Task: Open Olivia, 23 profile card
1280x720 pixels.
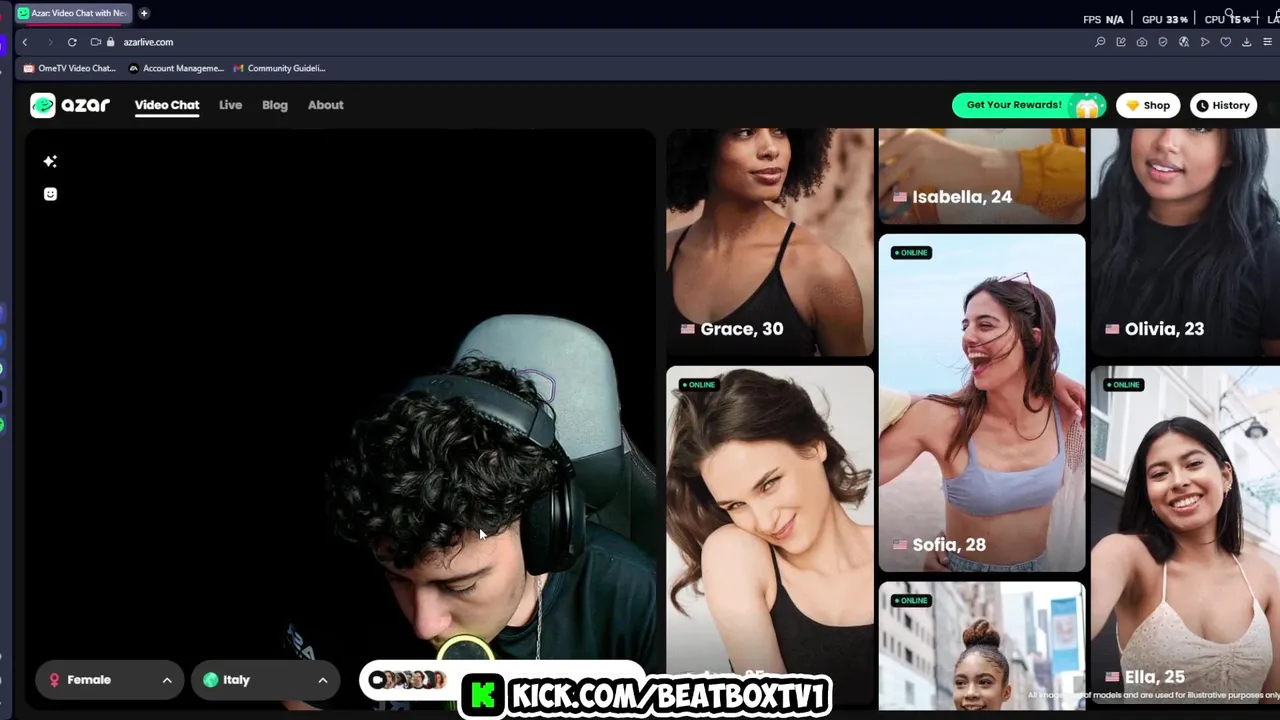Action: [x=1185, y=242]
